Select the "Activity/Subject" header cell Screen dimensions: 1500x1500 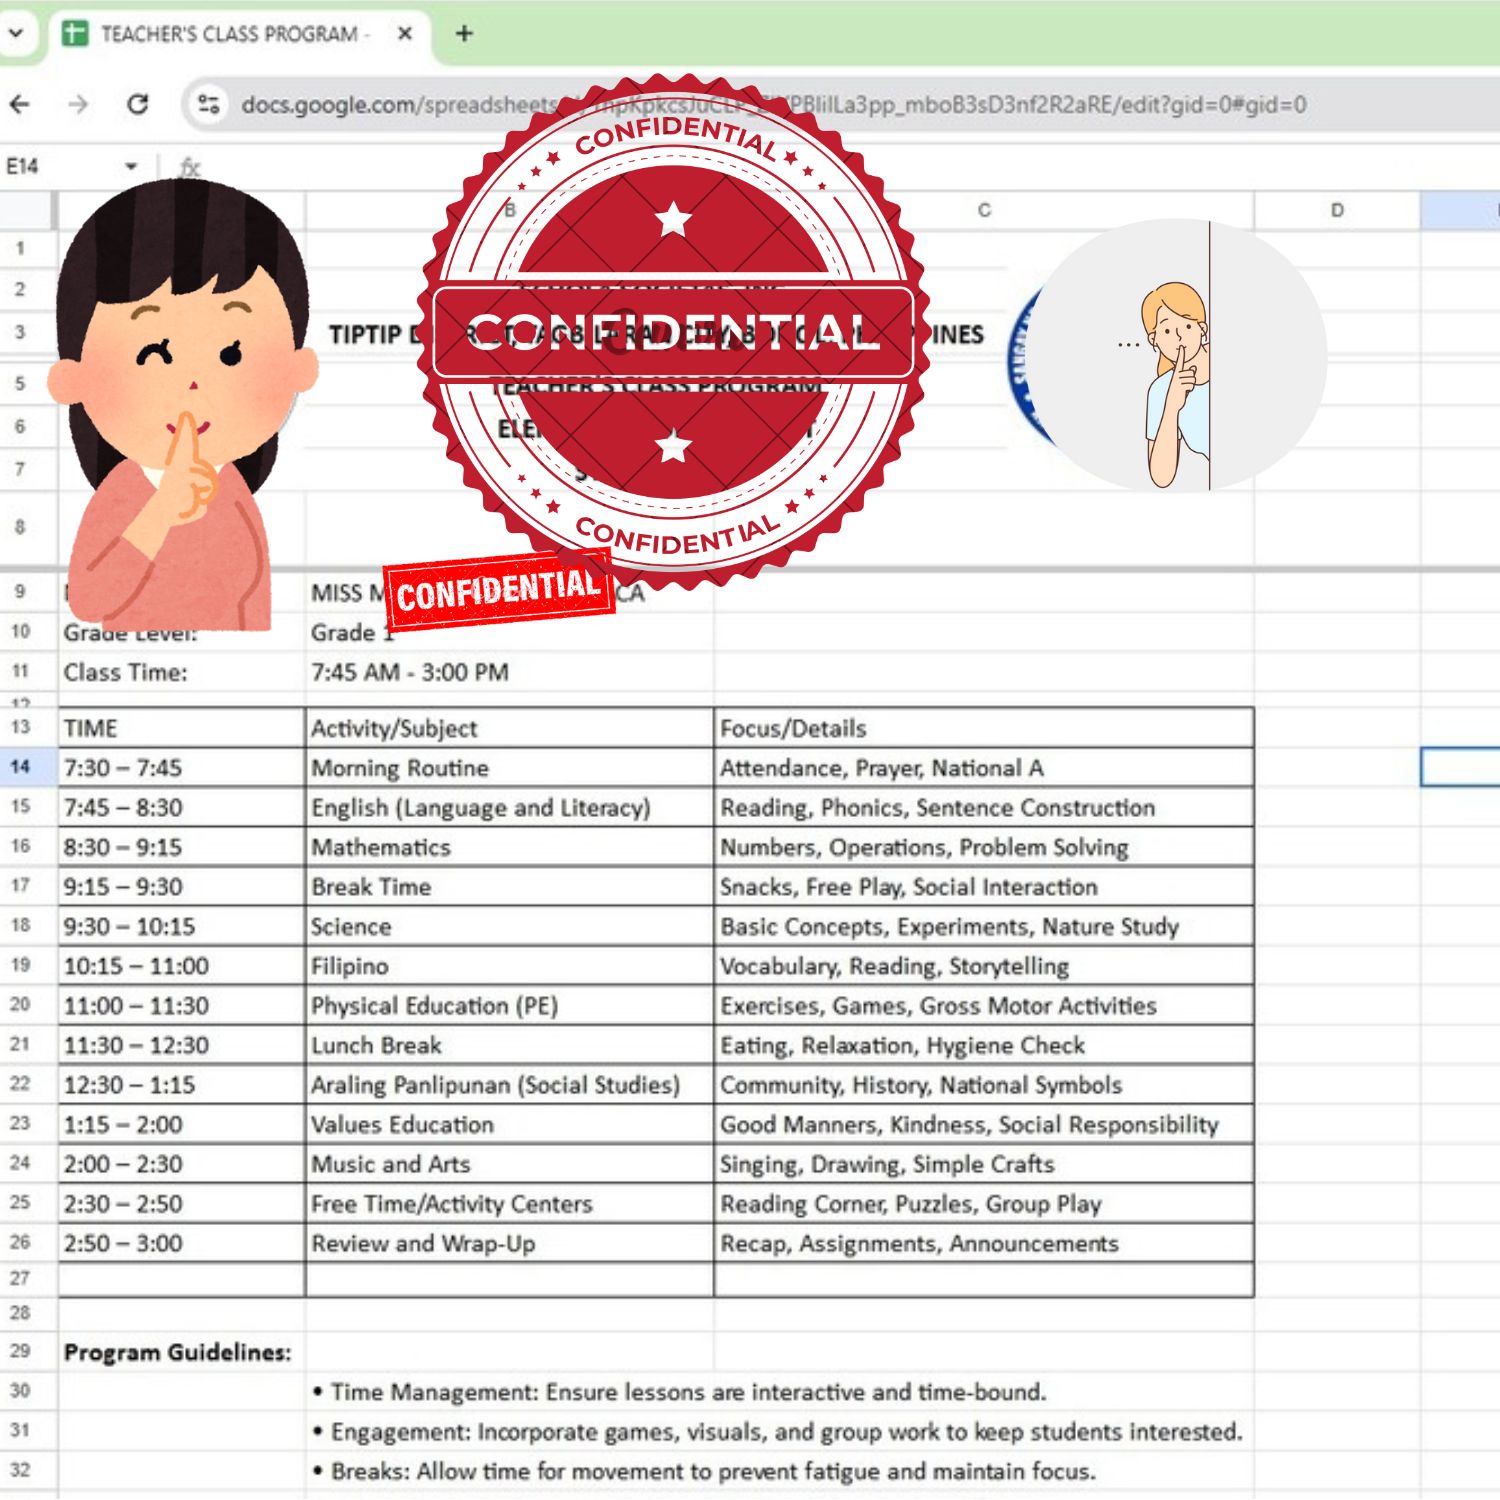(x=510, y=728)
